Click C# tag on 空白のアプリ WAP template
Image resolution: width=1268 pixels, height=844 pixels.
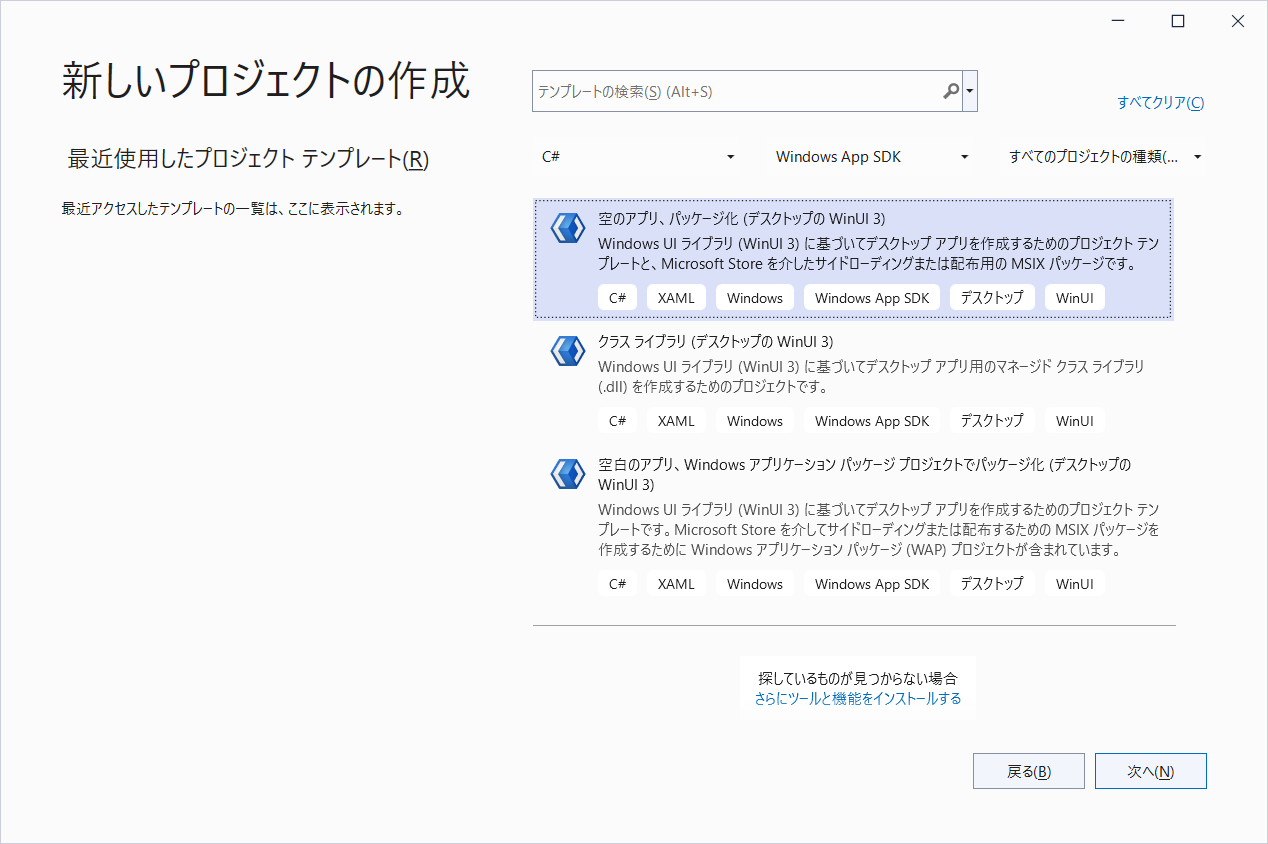(617, 584)
